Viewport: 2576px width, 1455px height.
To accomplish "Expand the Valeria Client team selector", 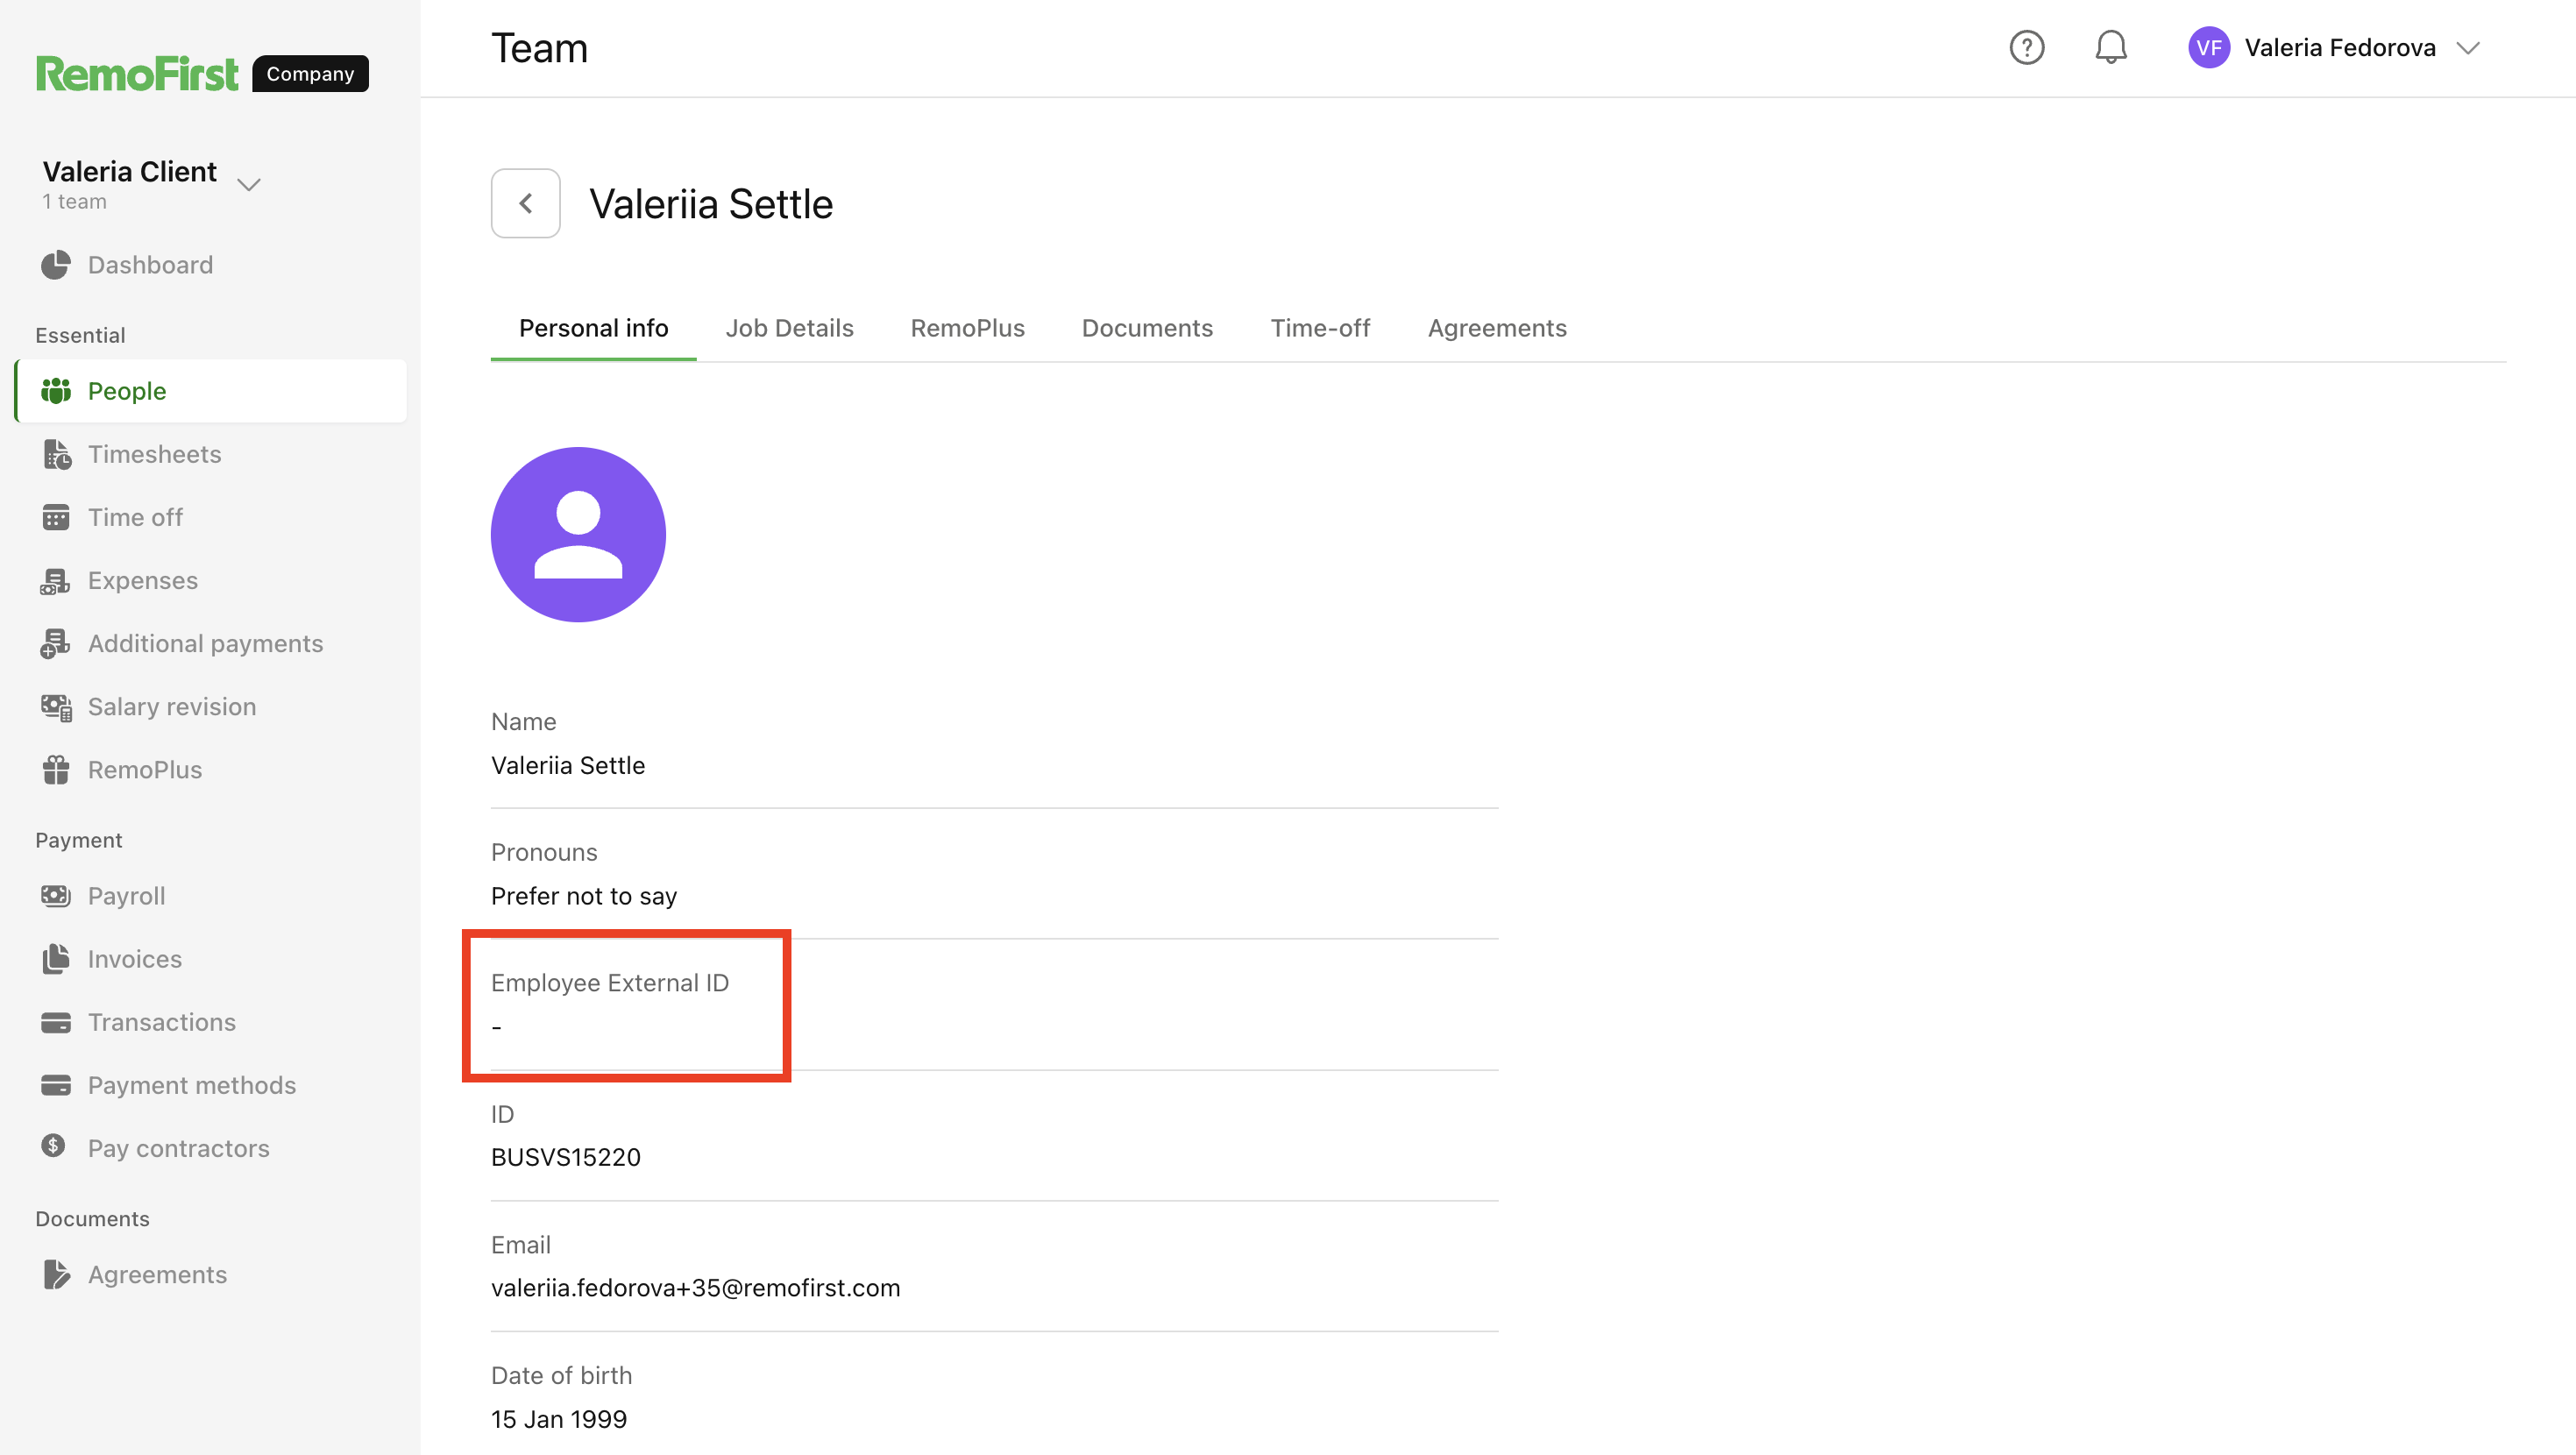I will 249,184.
